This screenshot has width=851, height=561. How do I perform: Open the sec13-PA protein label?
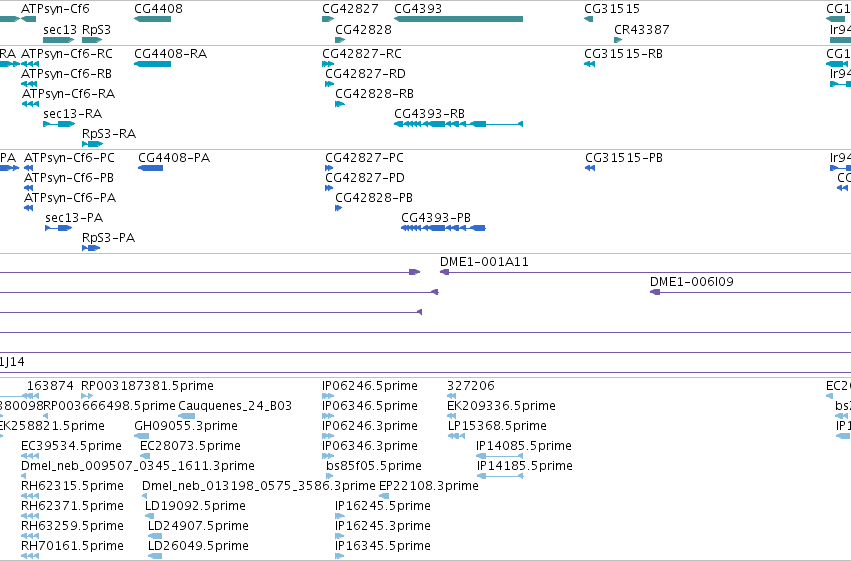(x=74, y=218)
